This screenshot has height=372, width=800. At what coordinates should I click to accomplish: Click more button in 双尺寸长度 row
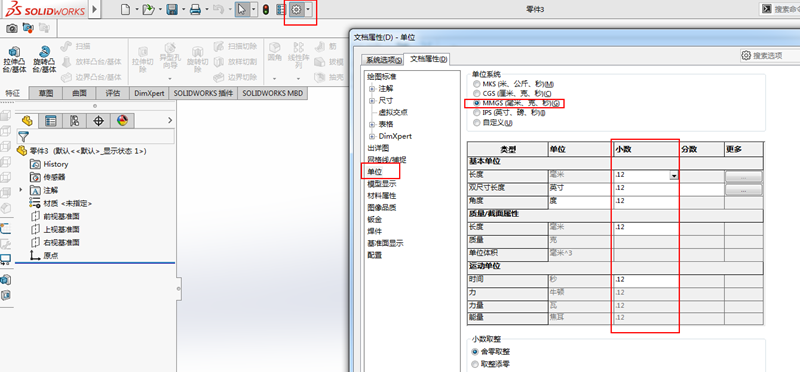pyautogui.click(x=743, y=190)
